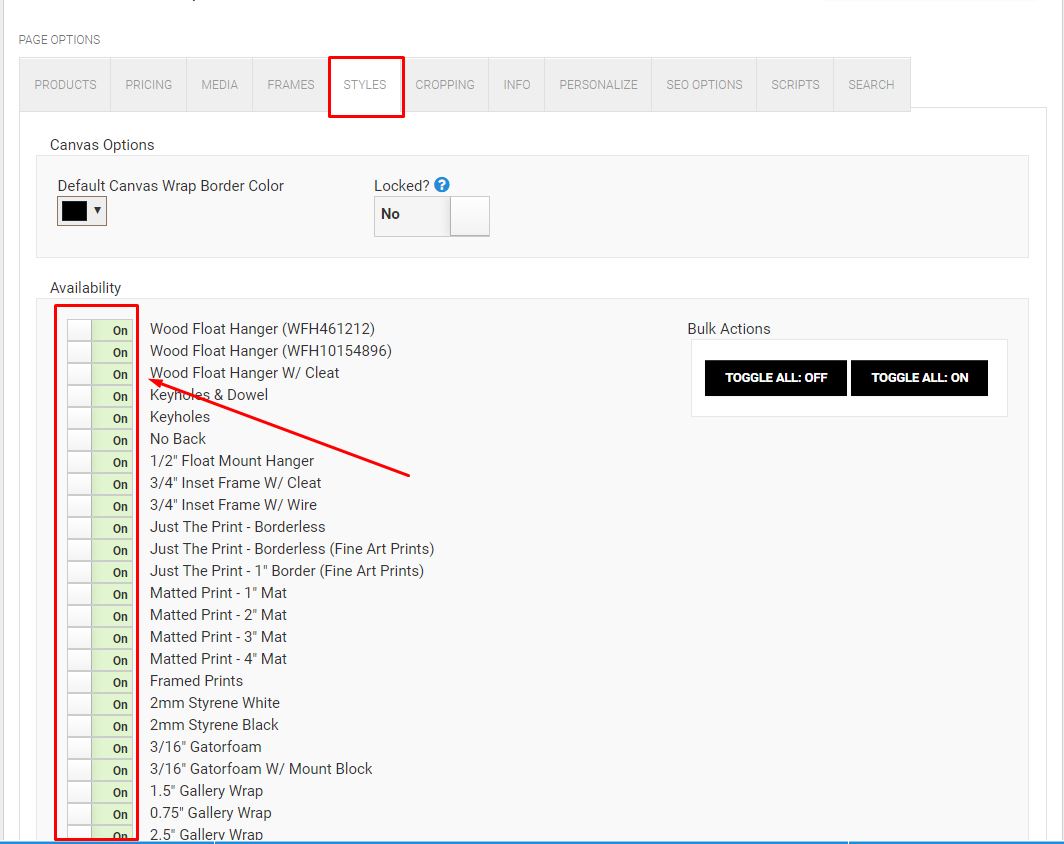Open the SEO Options tab
Screen dimensions: 1064x844
pos(704,85)
